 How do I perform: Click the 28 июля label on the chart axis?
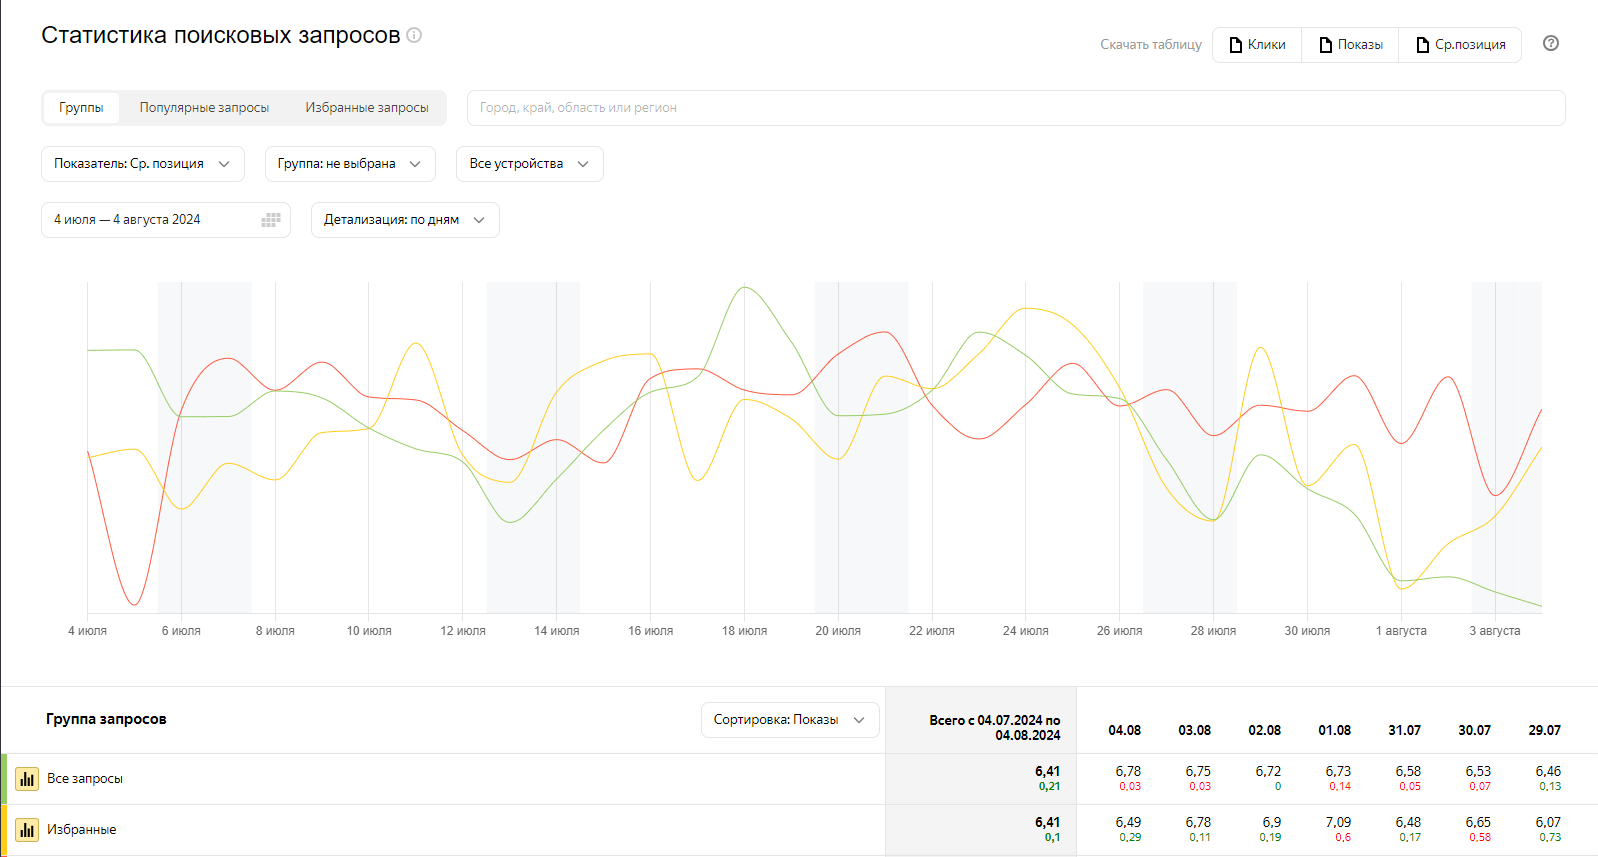tap(1213, 631)
